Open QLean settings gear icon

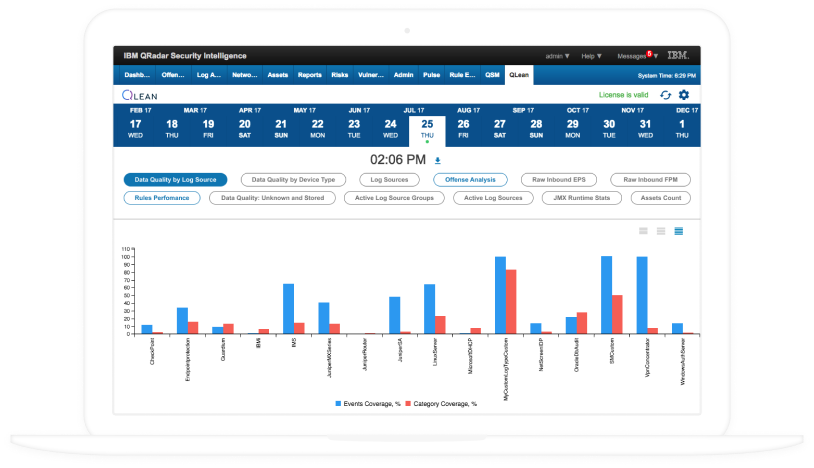tap(684, 95)
